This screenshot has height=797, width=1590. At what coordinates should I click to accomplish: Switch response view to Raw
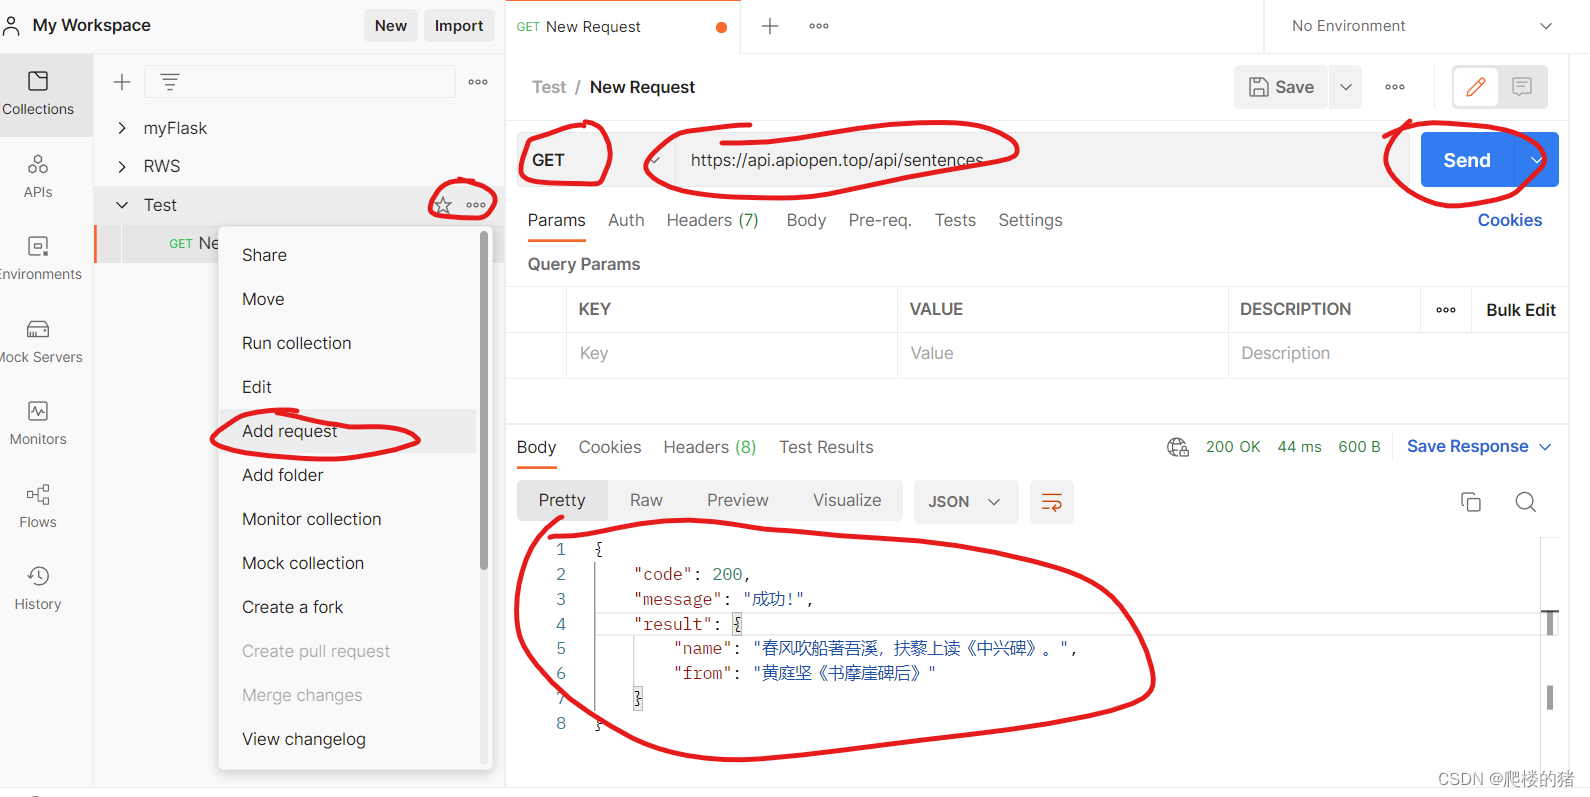[x=646, y=500]
